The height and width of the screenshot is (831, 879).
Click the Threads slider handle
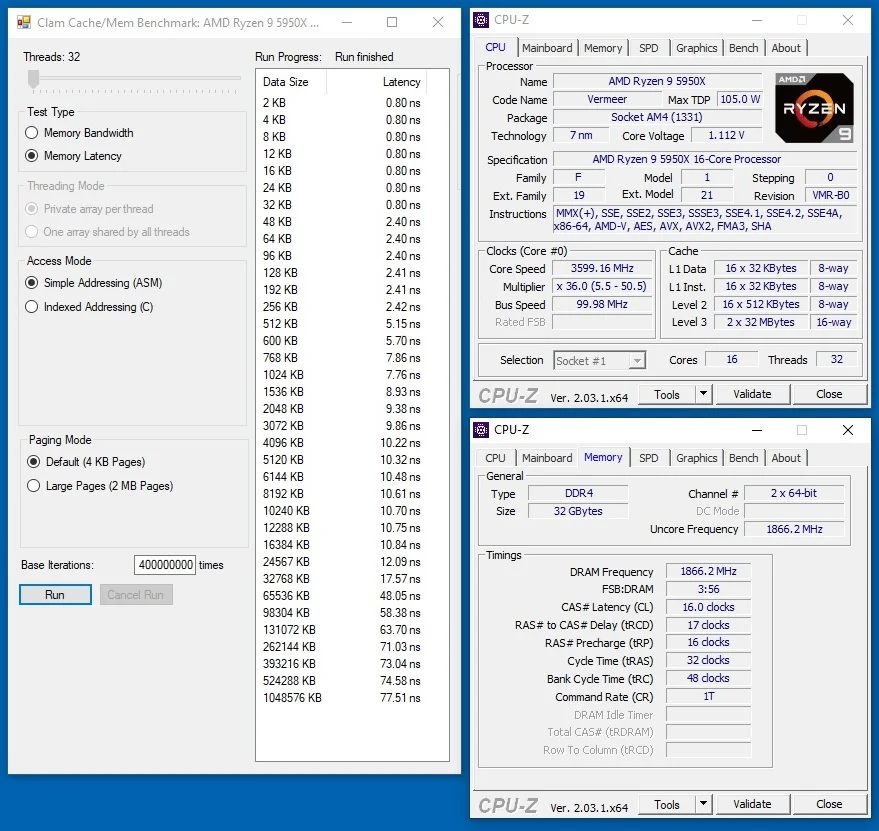pyautogui.click(x=34, y=79)
